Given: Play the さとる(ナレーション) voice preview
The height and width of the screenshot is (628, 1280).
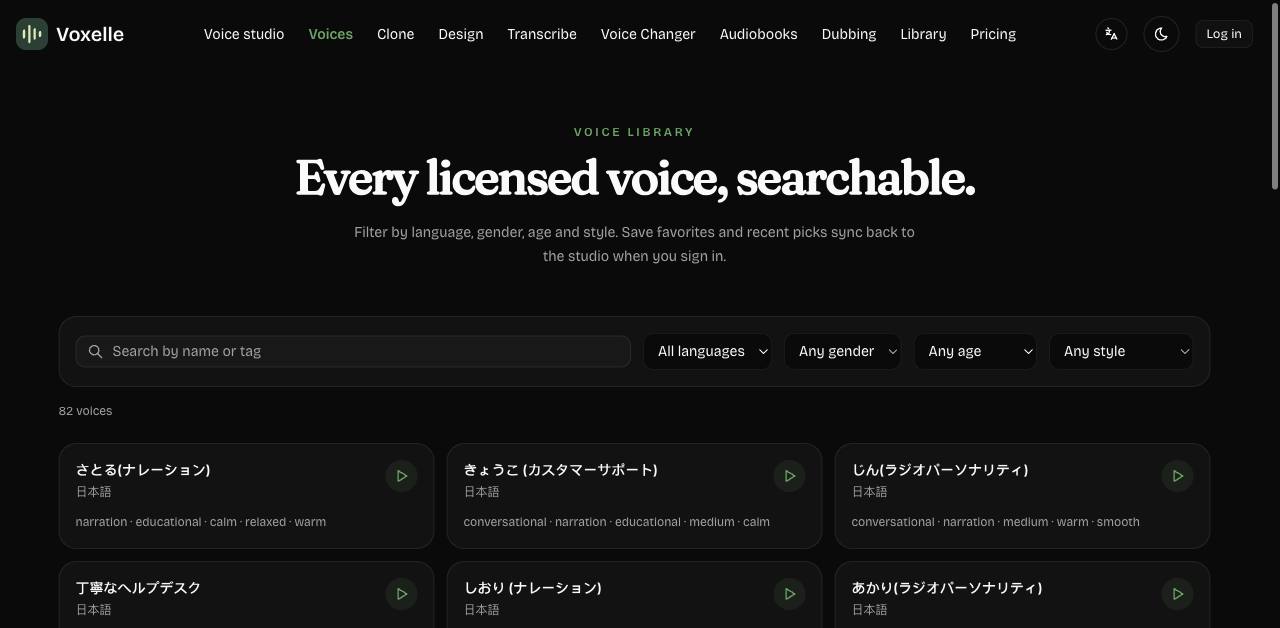Looking at the screenshot, I should click(x=402, y=476).
